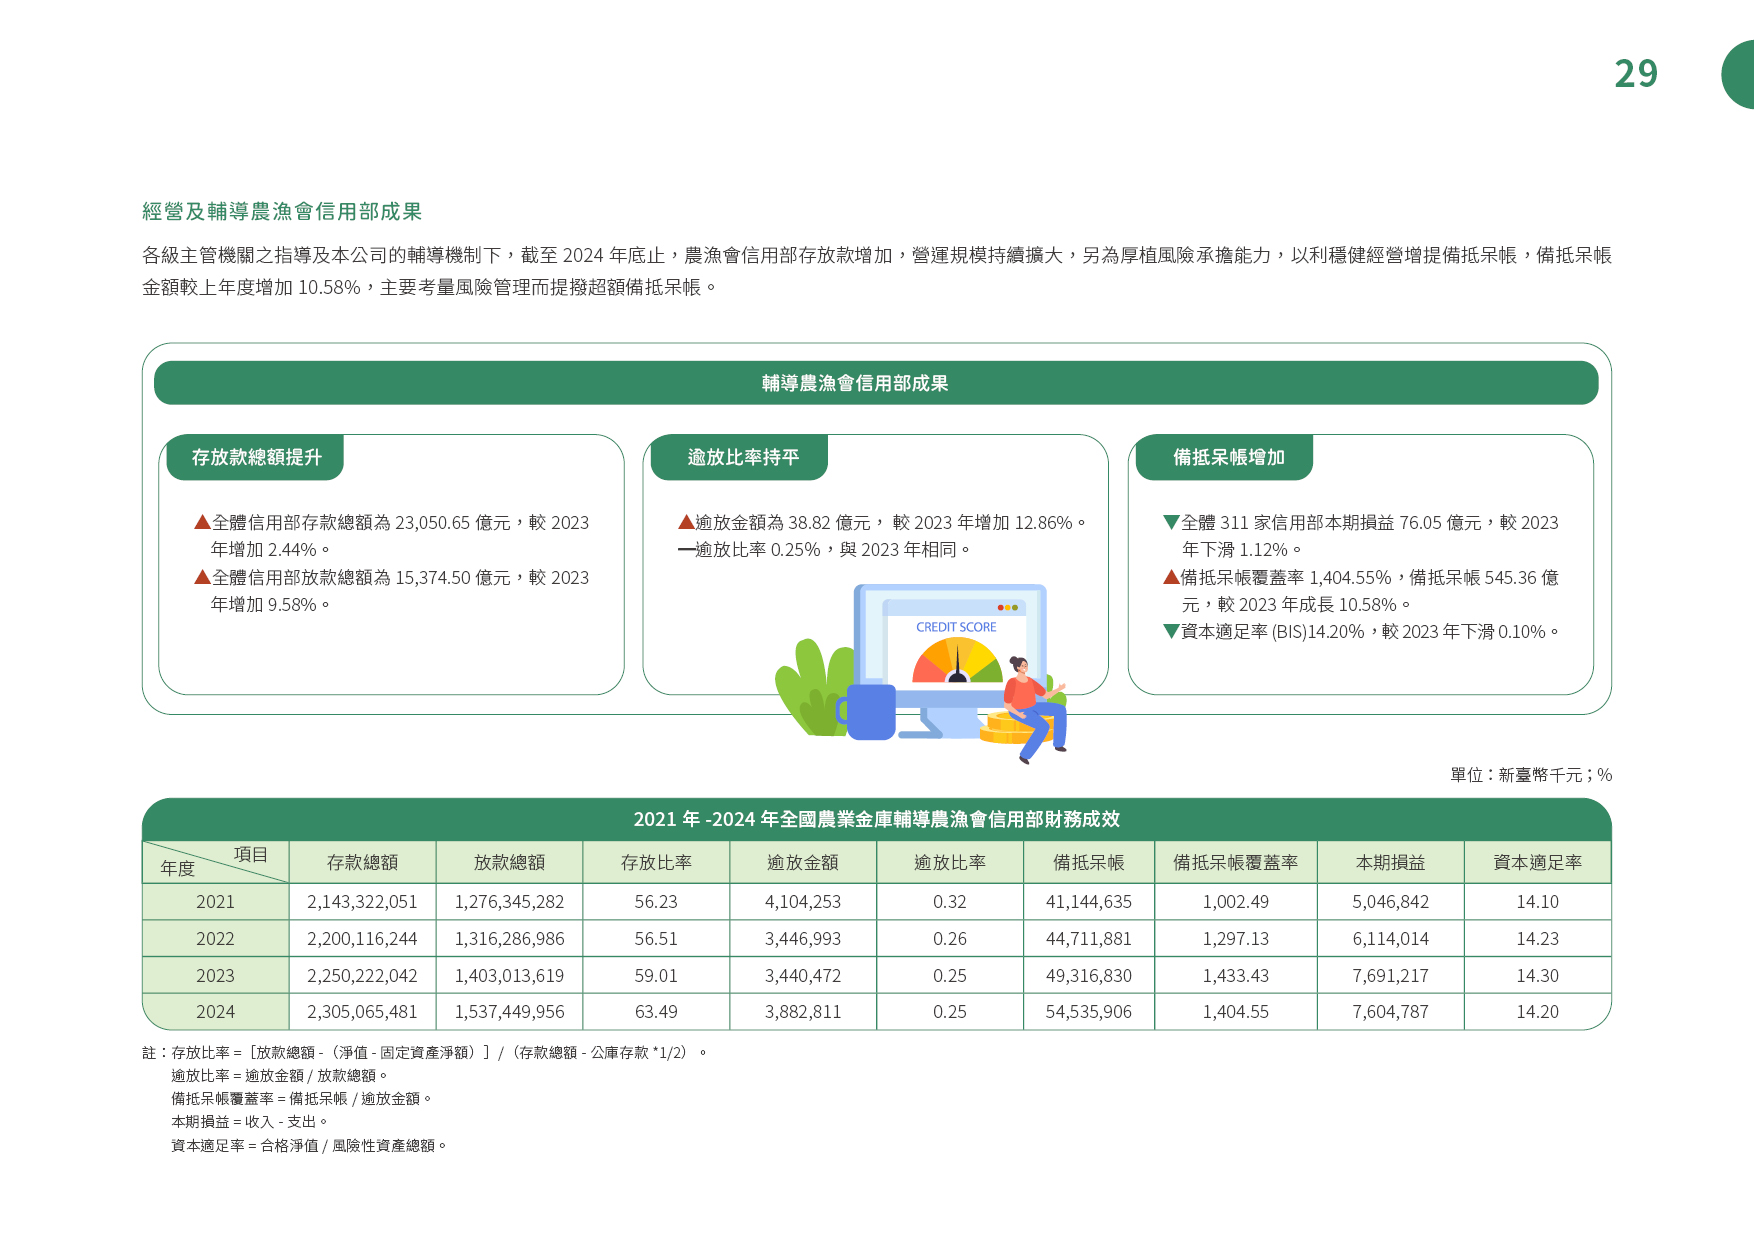Viewport: 1754px width, 1240px height.
Task: Click the footnote 逾放比率 = 逾放金額 / 放款總額
Action: point(279,1076)
